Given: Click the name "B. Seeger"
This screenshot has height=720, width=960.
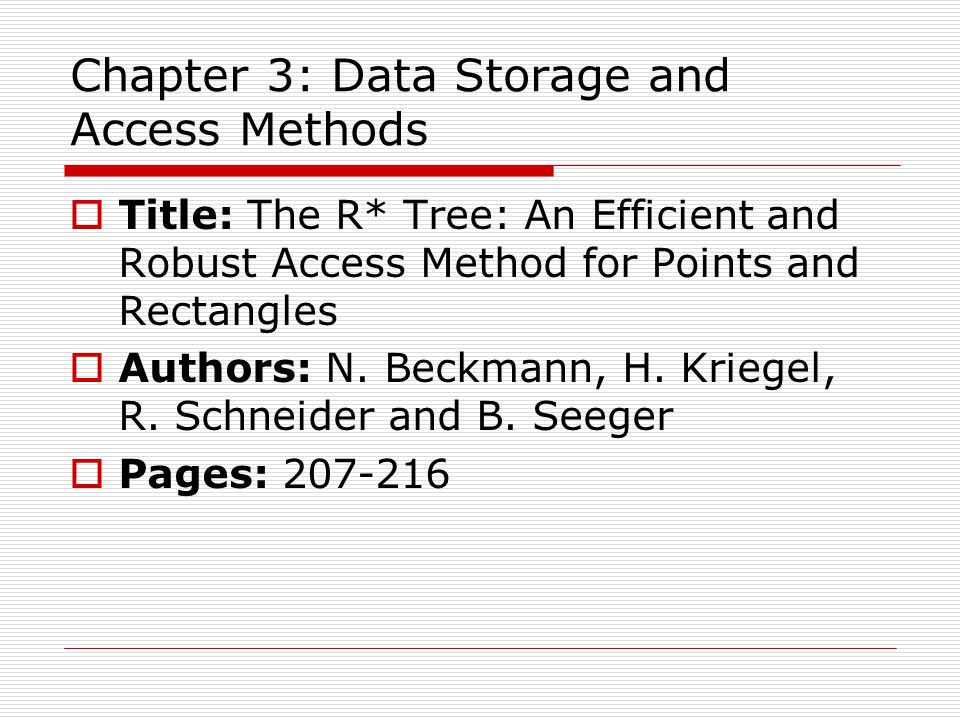Looking at the screenshot, I should click(575, 418).
